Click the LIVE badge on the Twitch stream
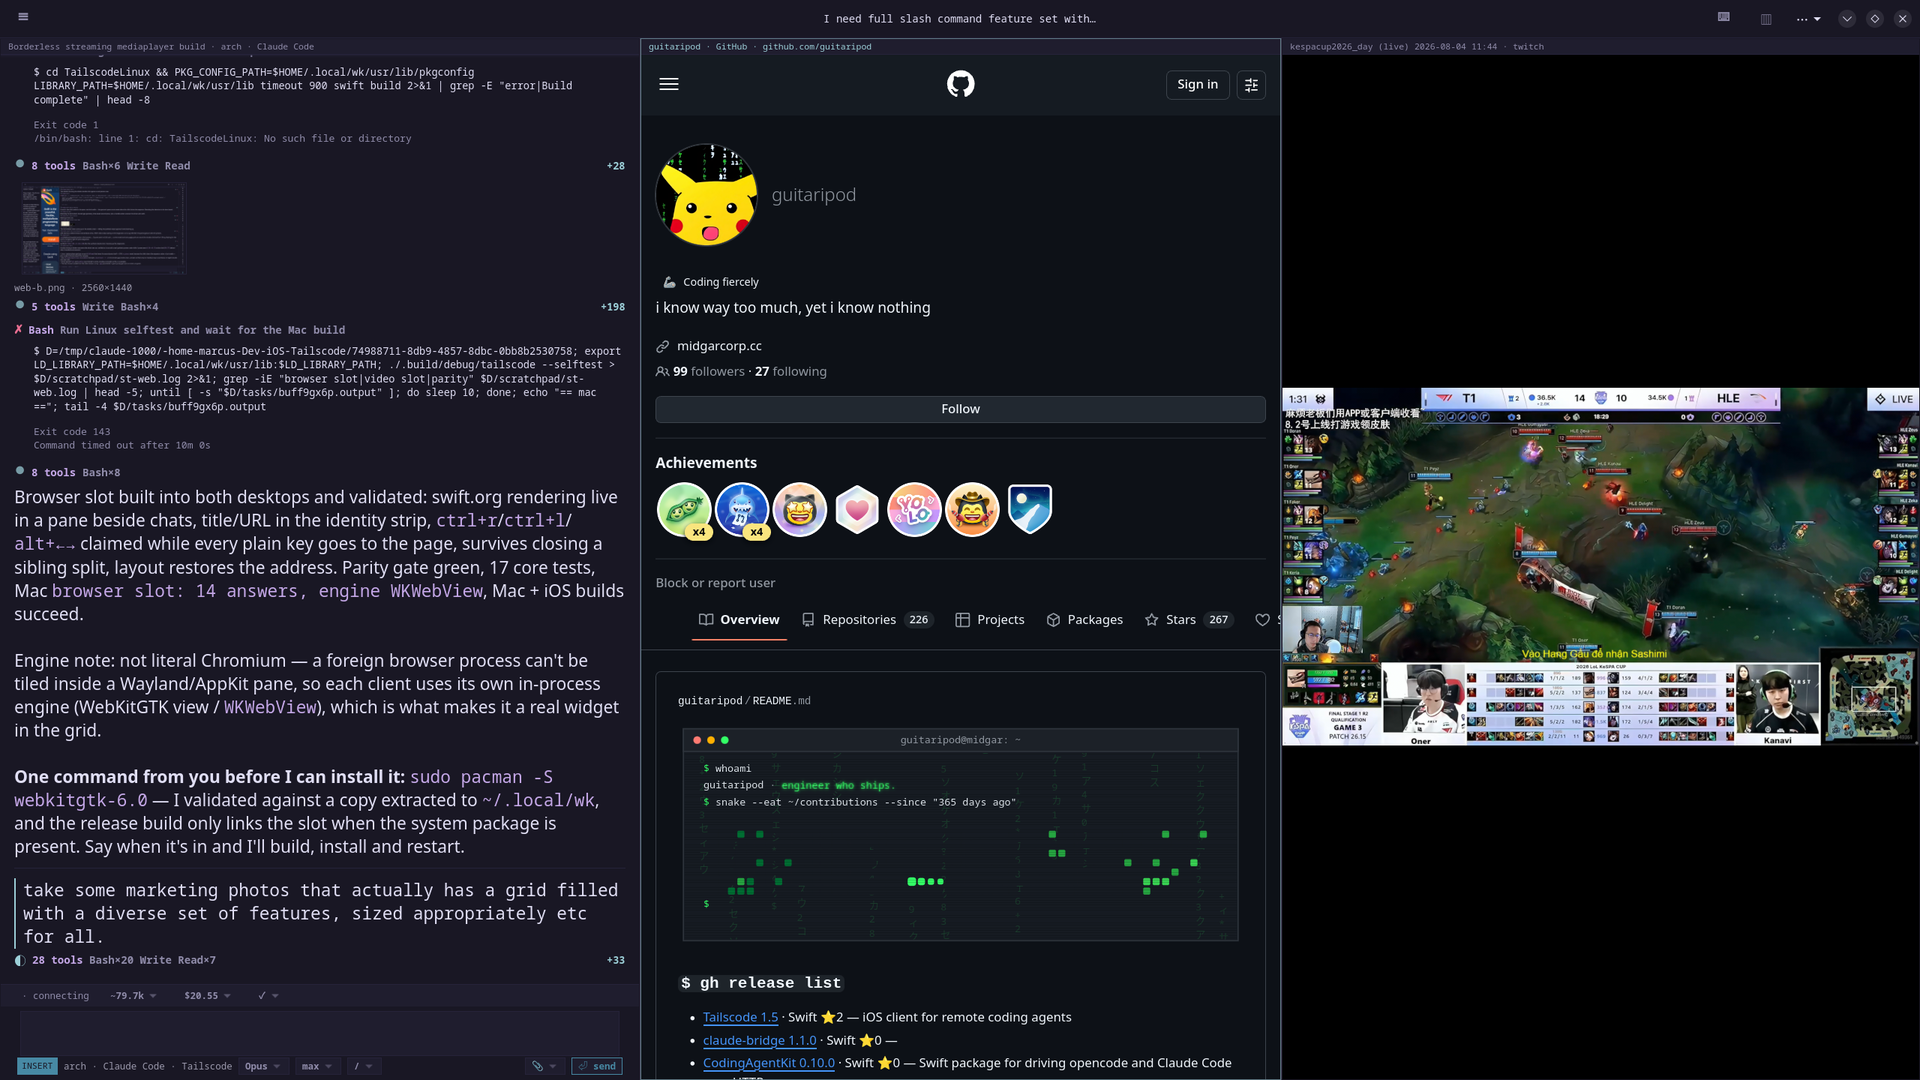This screenshot has height=1080, width=1920. (x=1893, y=399)
